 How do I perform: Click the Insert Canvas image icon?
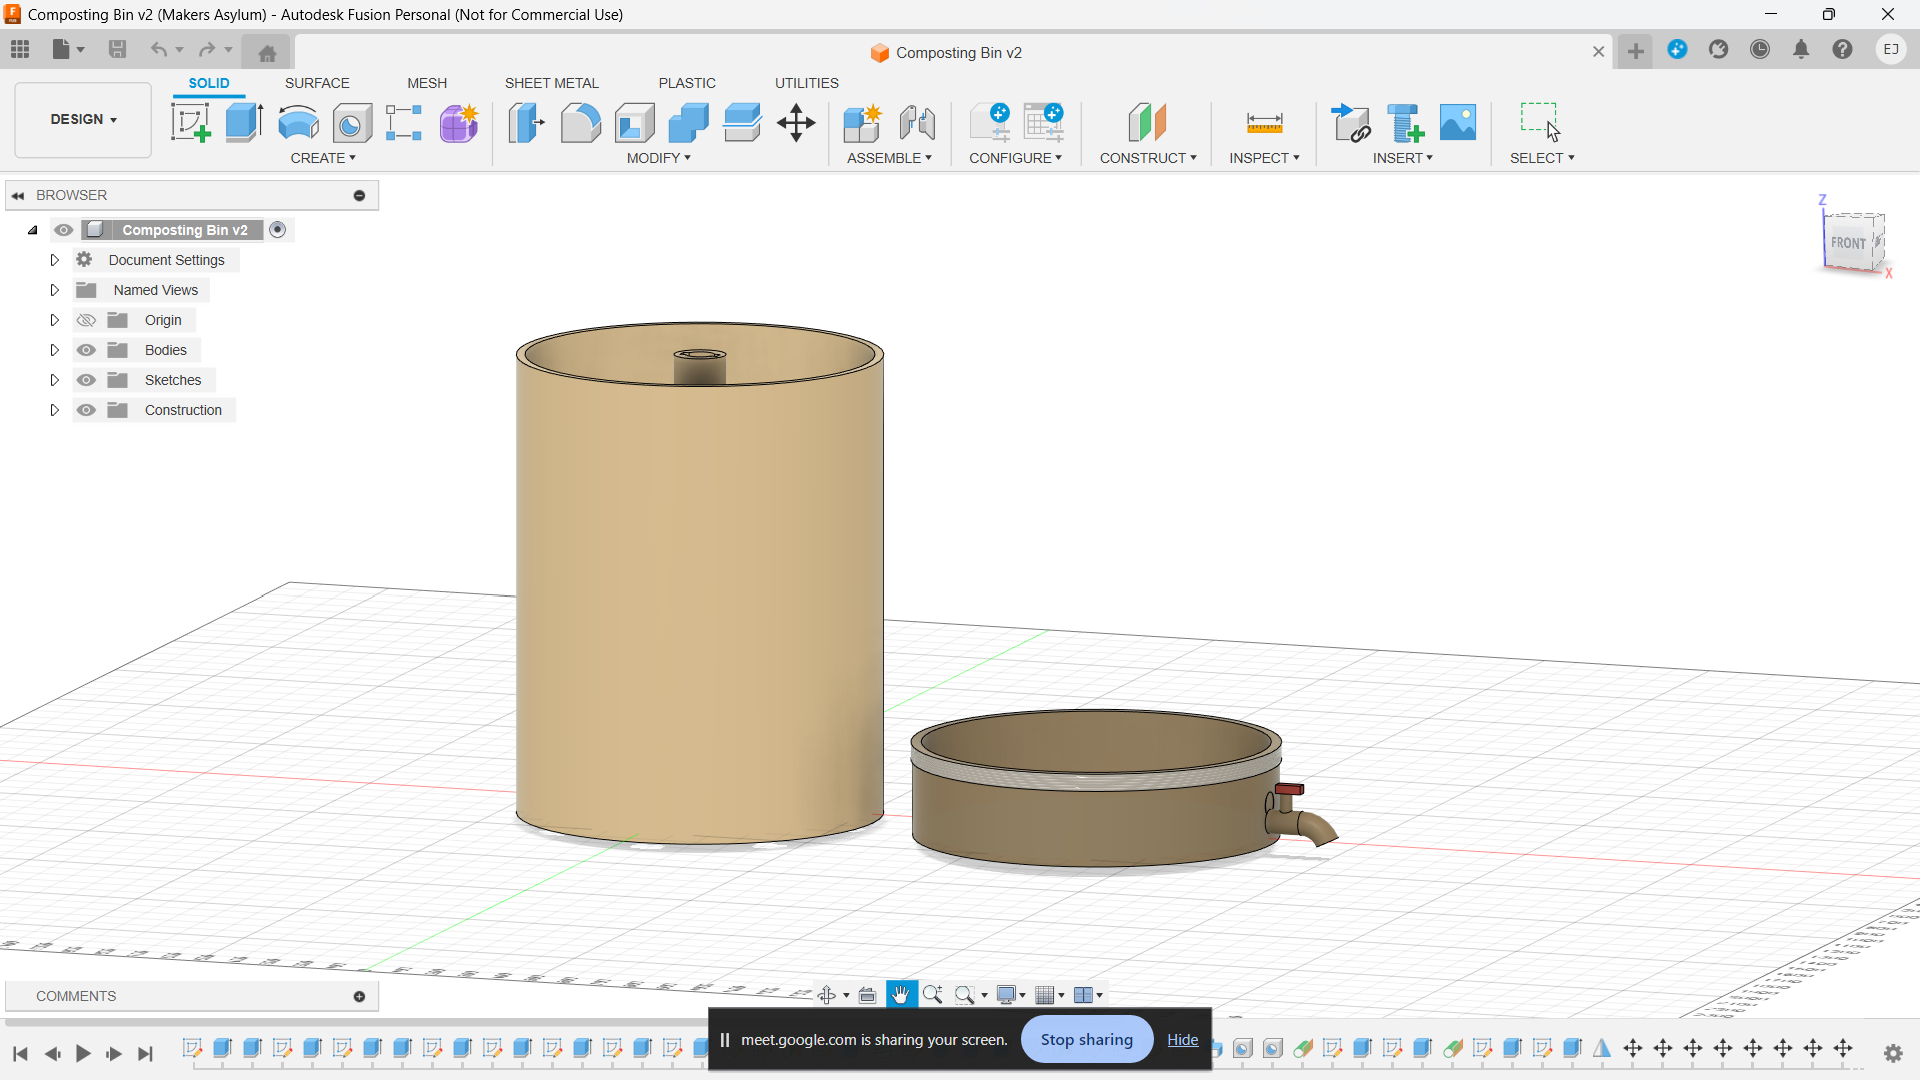(x=1458, y=123)
